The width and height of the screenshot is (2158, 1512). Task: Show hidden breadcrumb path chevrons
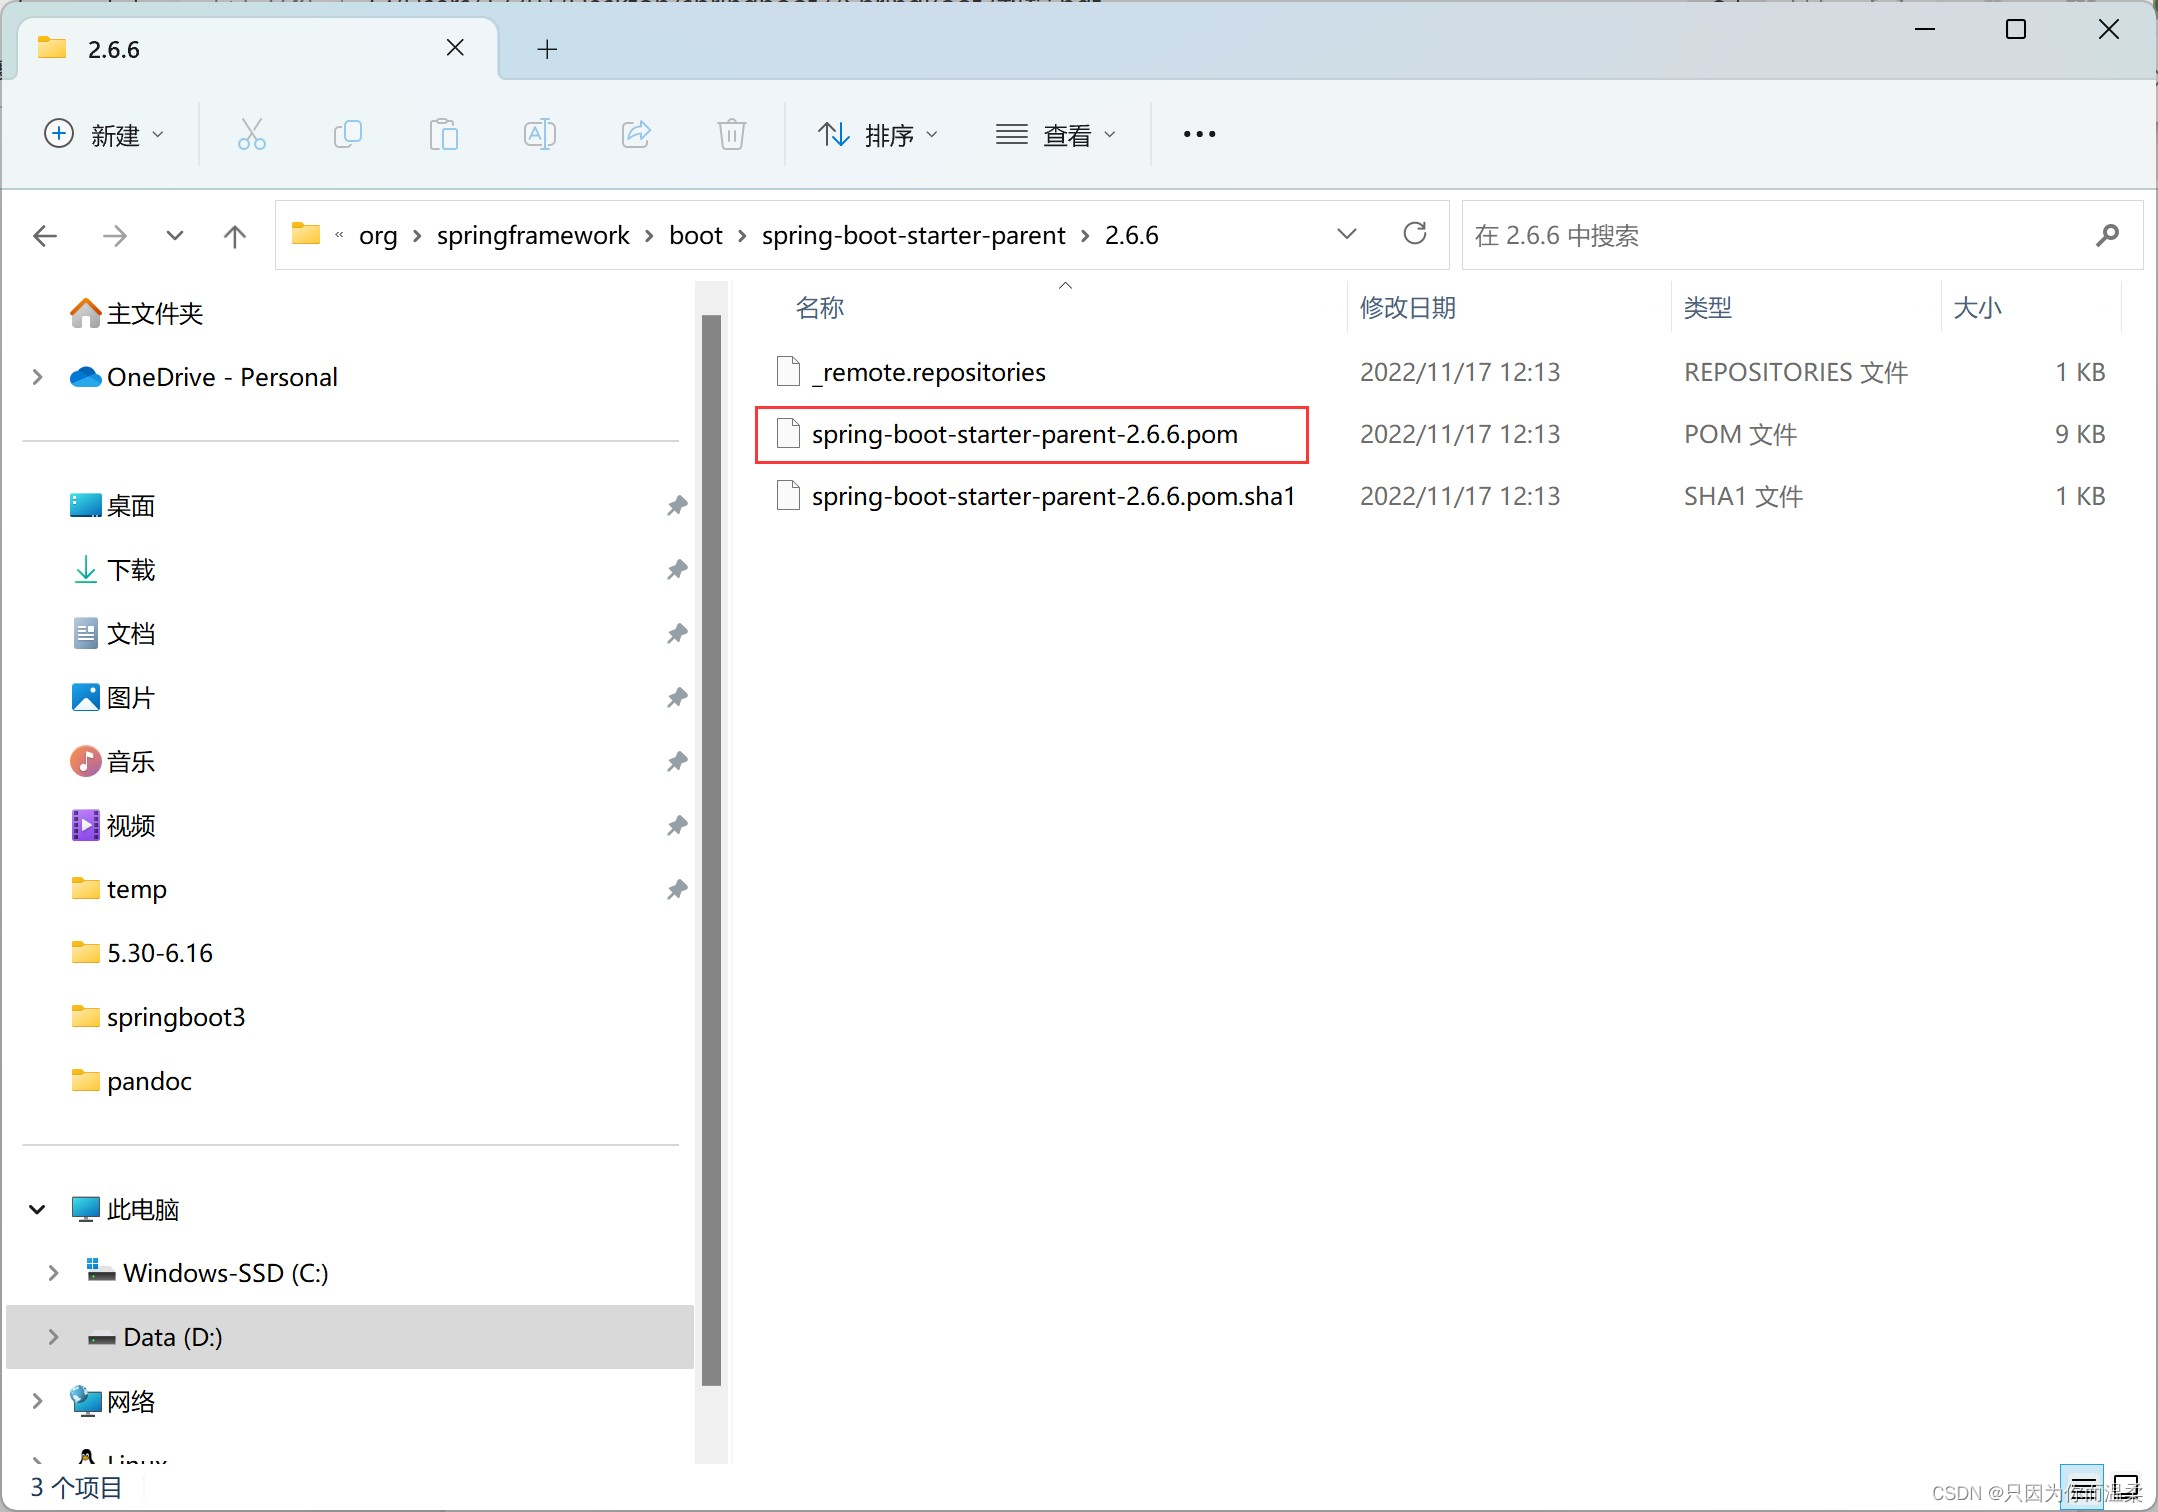339,235
